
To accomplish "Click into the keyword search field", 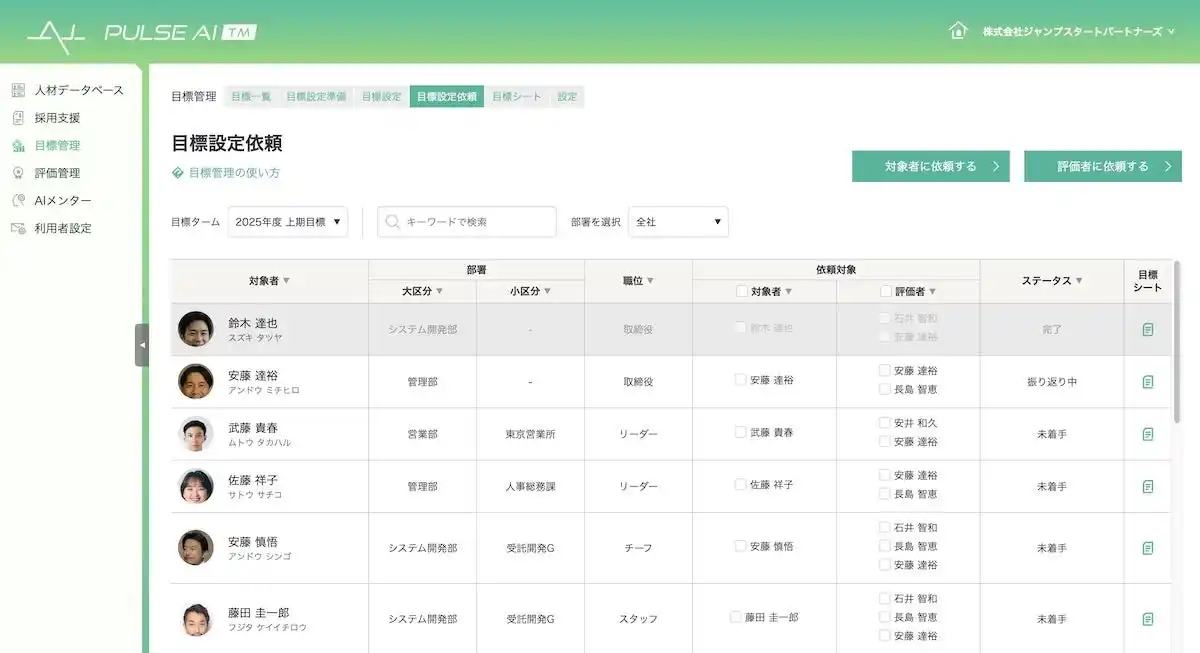I will (x=468, y=222).
